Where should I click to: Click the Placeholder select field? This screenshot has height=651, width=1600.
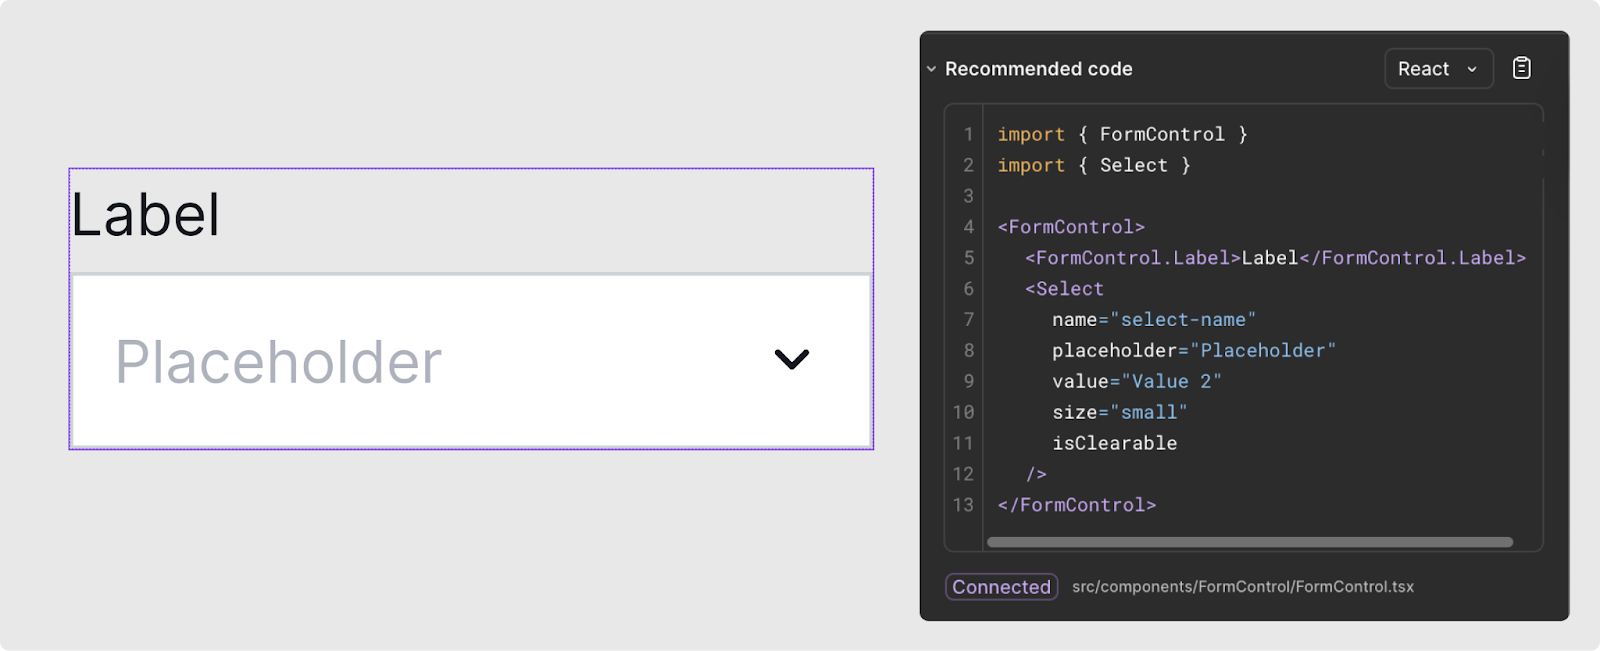pos(471,361)
